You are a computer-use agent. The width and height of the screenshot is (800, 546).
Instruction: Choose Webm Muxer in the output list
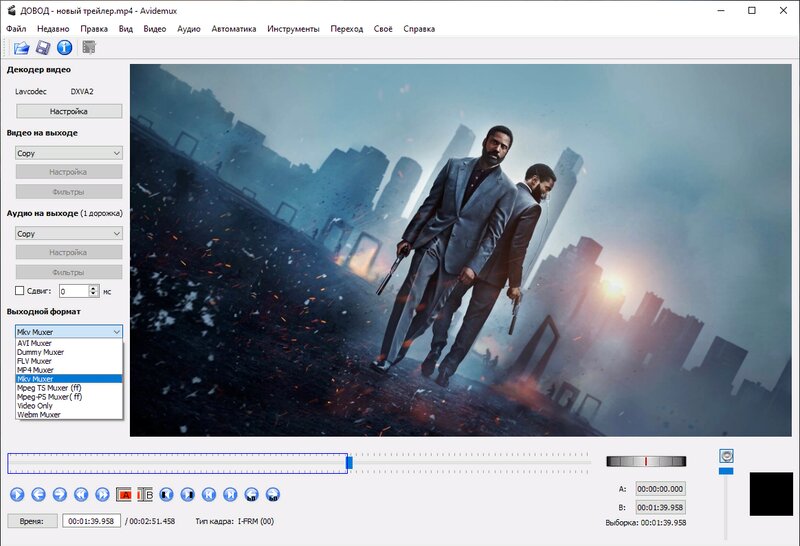click(x=39, y=414)
